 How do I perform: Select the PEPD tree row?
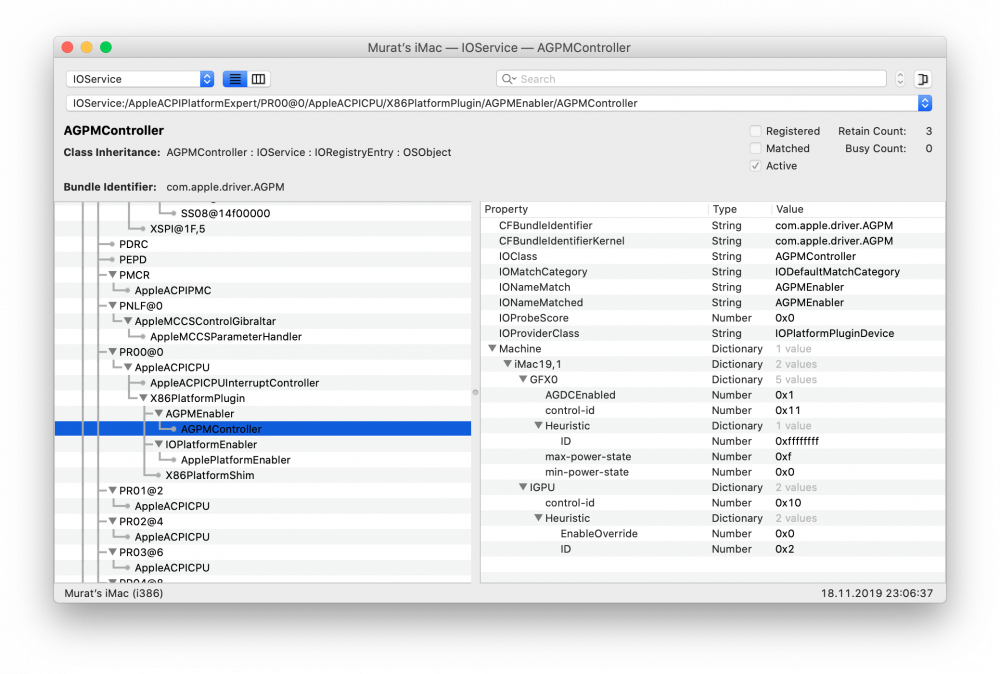pyautogui.click(x=263, y=260)
